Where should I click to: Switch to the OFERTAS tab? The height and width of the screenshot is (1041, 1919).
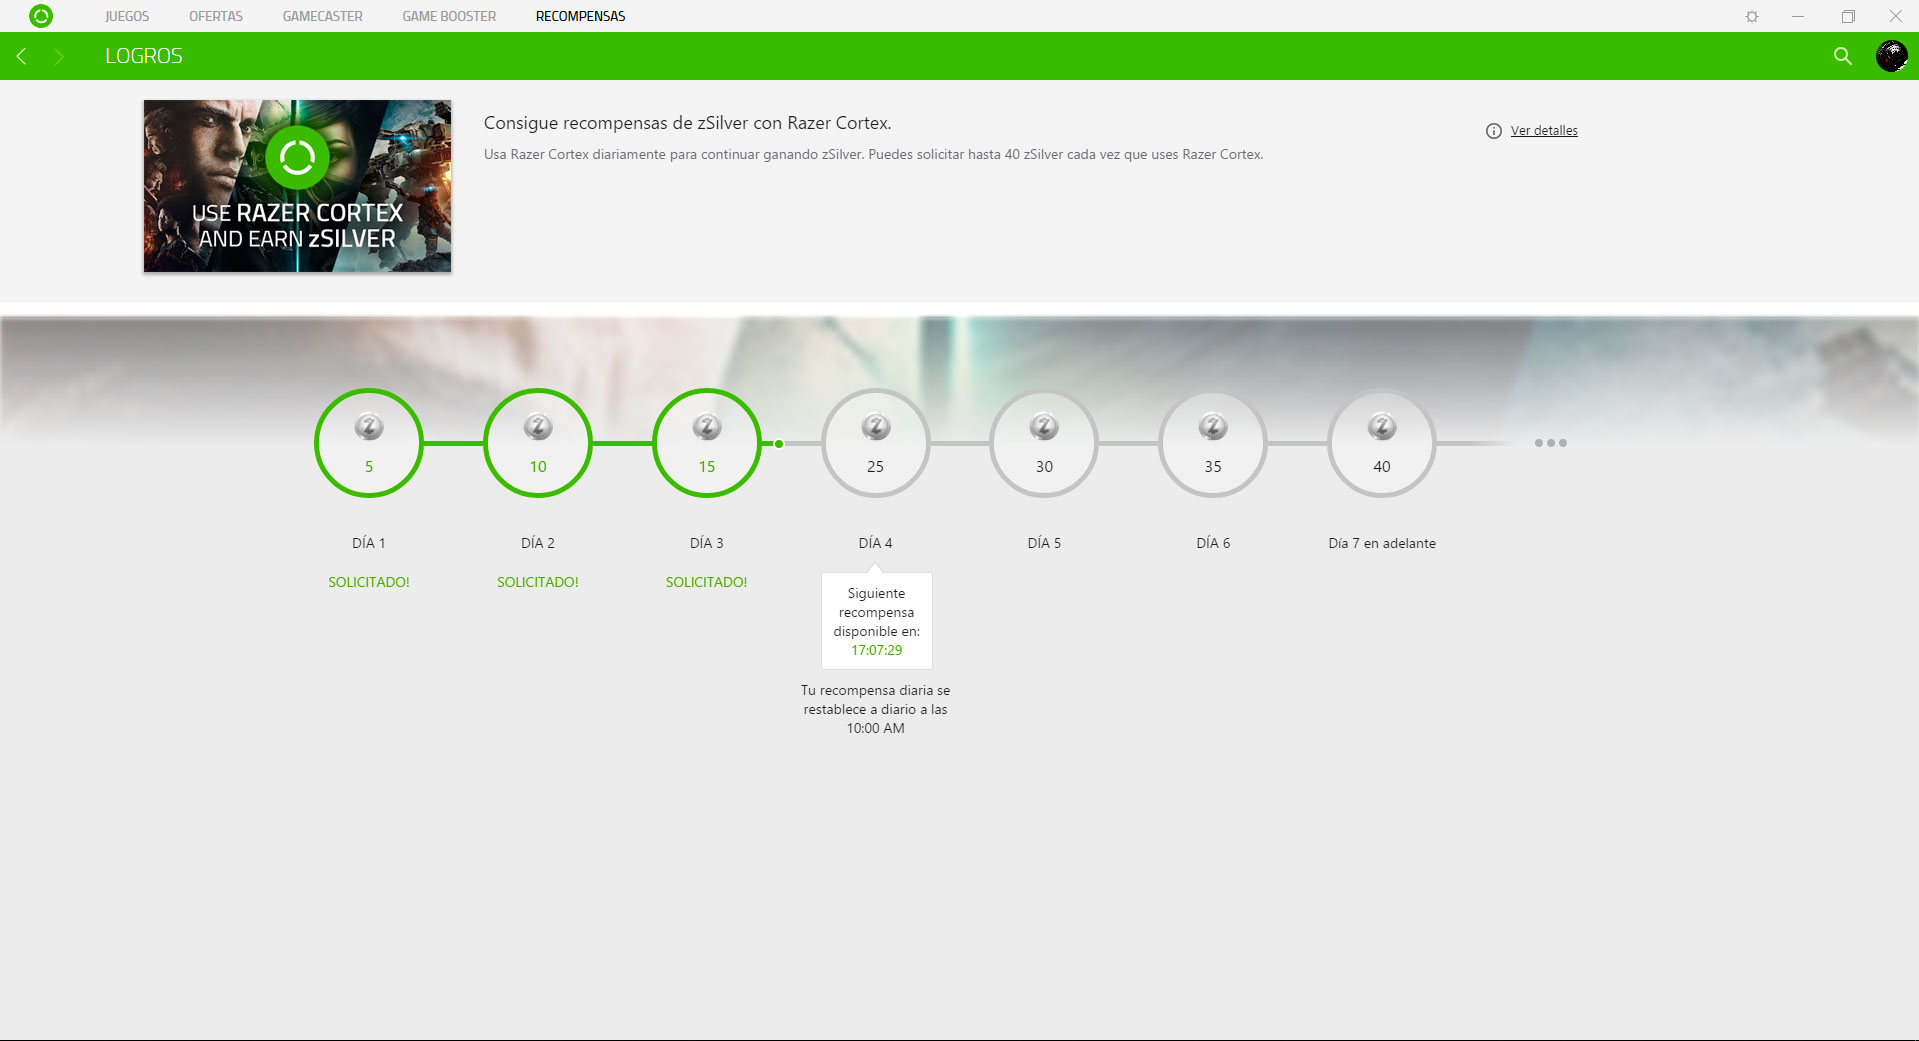216,16
